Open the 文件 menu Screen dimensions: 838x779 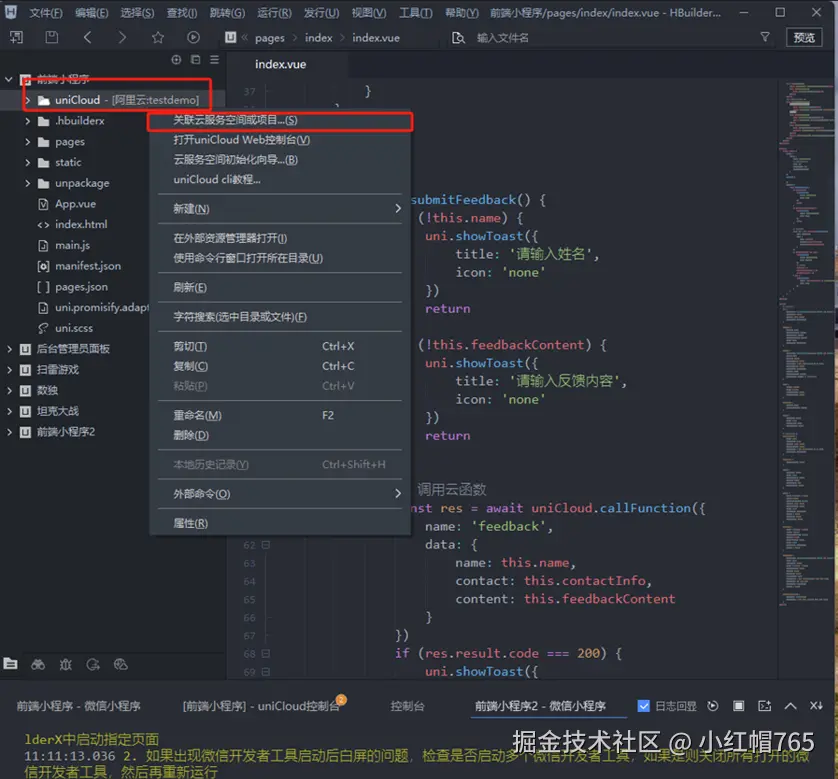45,12
